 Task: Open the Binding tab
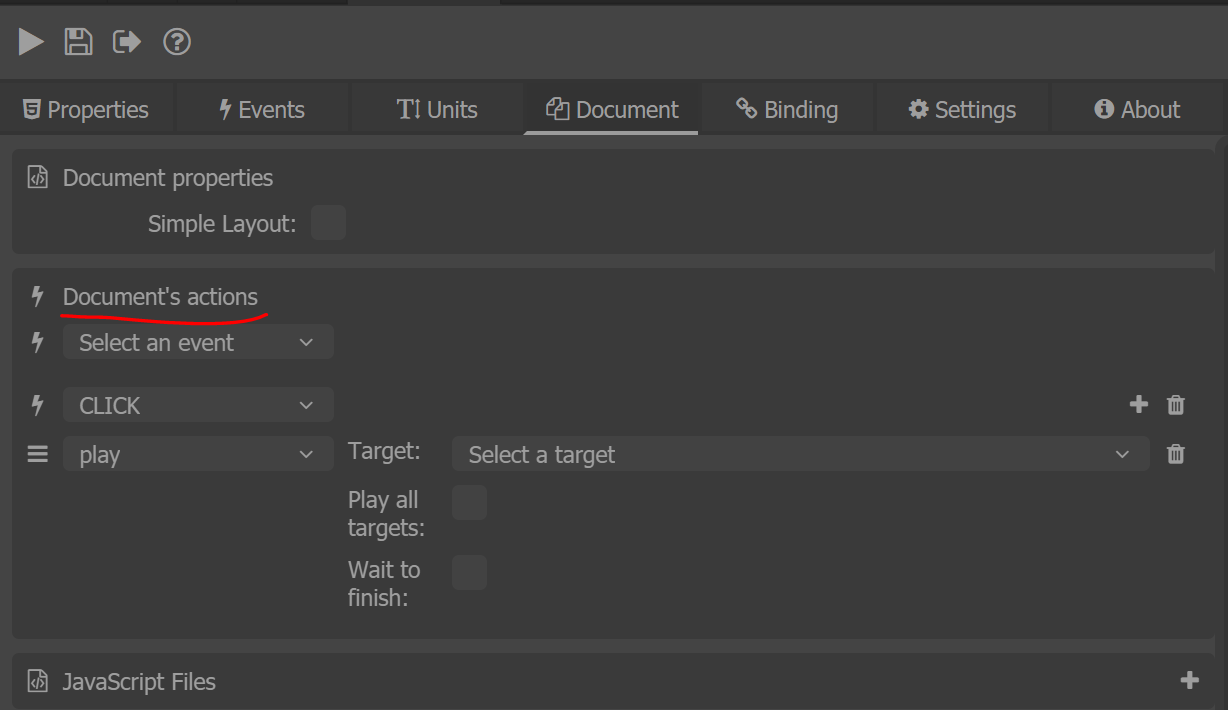click(787, 110)
